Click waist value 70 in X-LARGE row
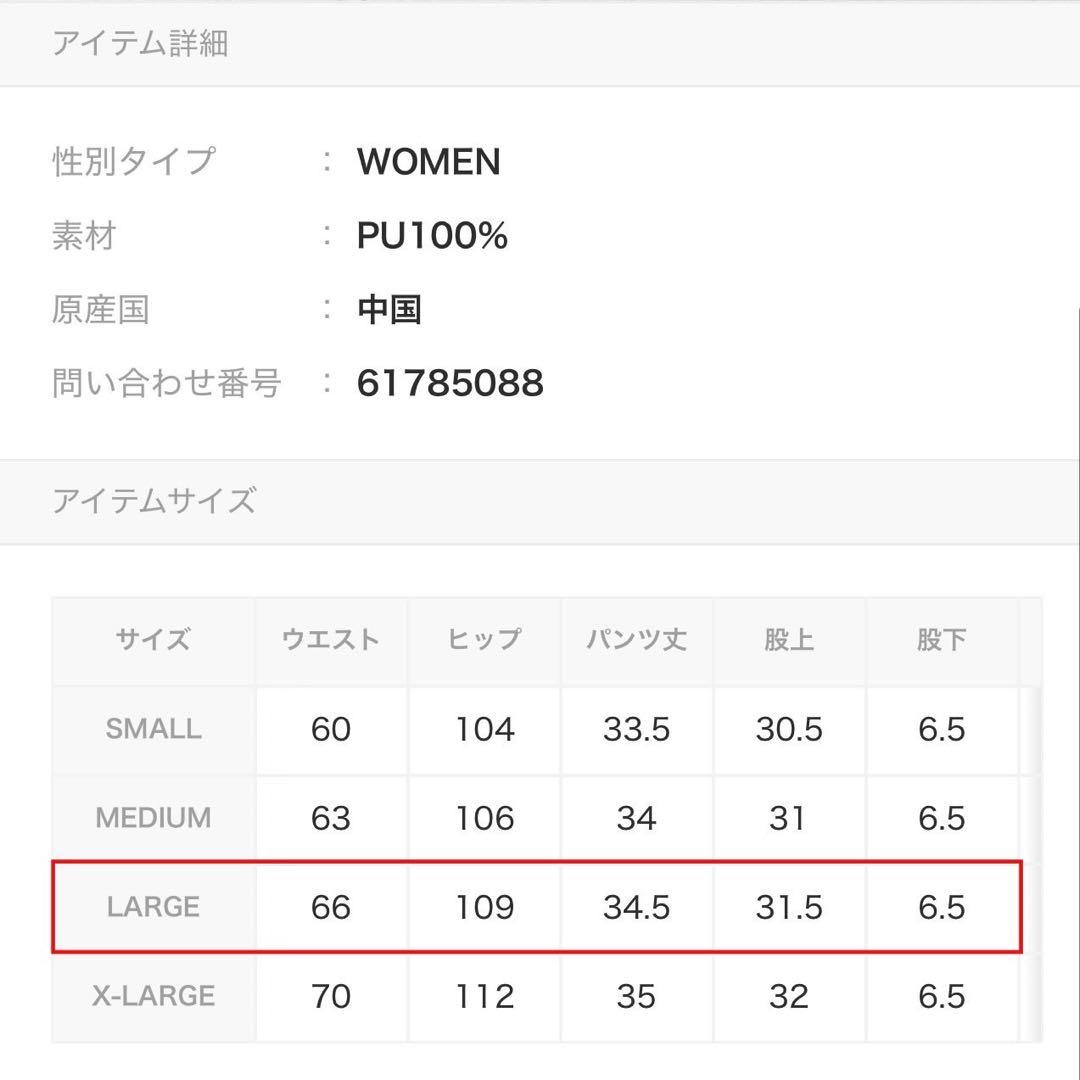Image resolution: width=1080 pixels, height=1080 pixels. coord(331,996)
